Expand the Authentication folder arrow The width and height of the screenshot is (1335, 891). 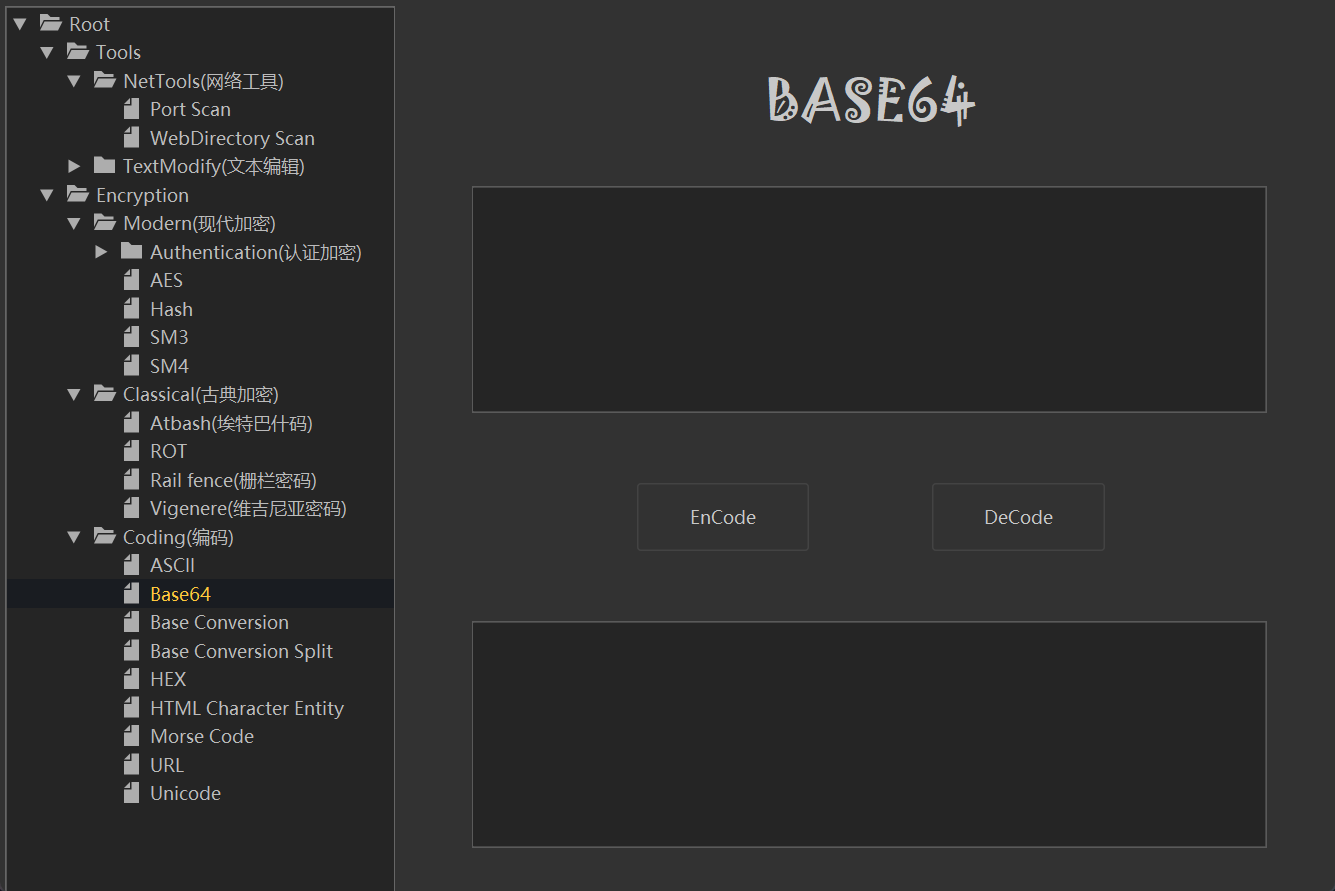point(101,252)
